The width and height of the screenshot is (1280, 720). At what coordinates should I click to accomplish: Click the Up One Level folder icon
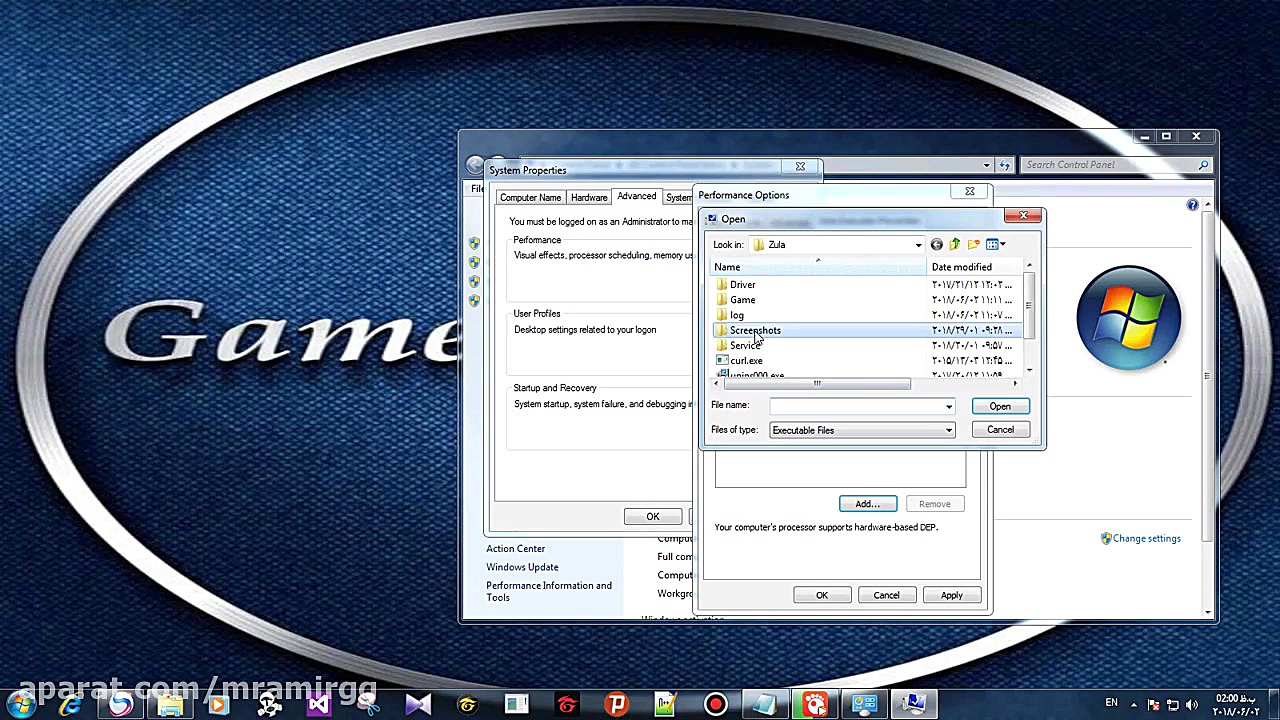pos(955,245)
